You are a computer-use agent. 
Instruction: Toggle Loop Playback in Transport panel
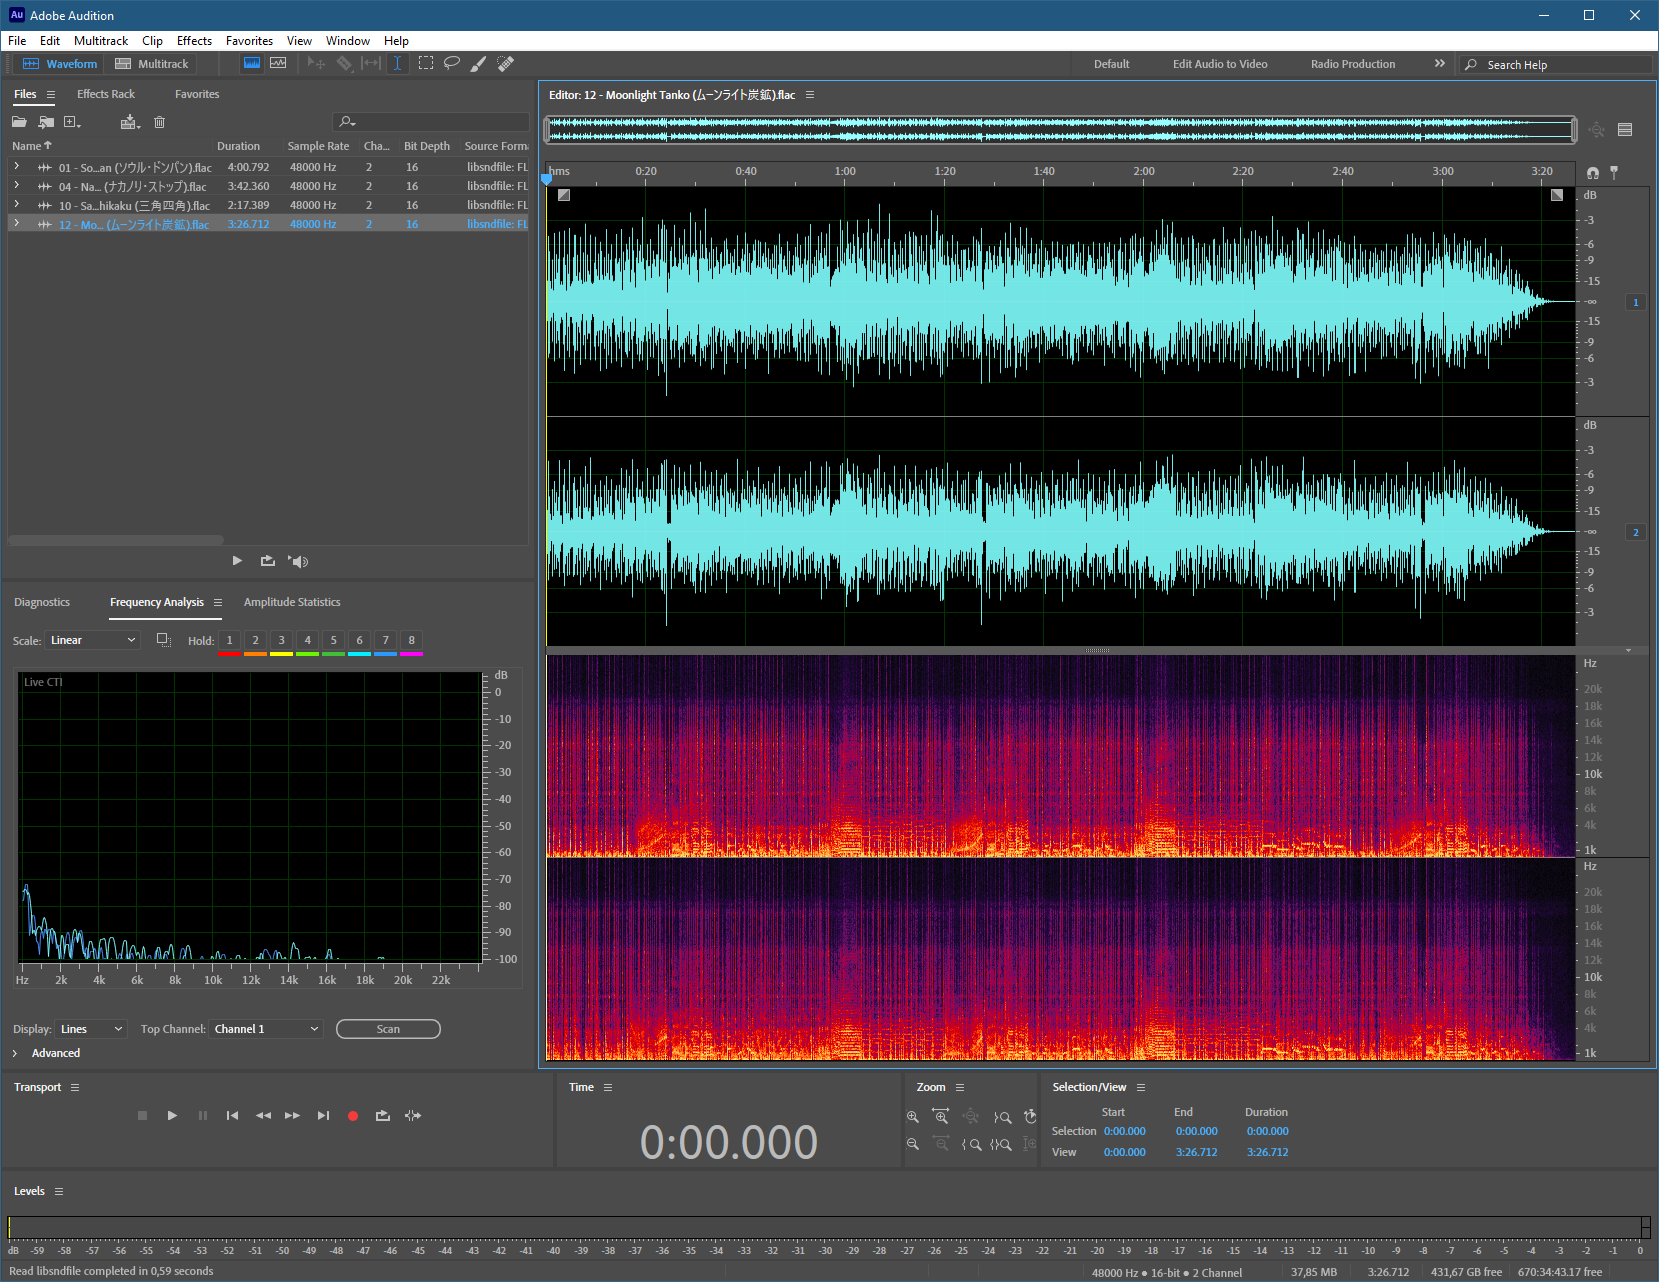[383, 1116]
